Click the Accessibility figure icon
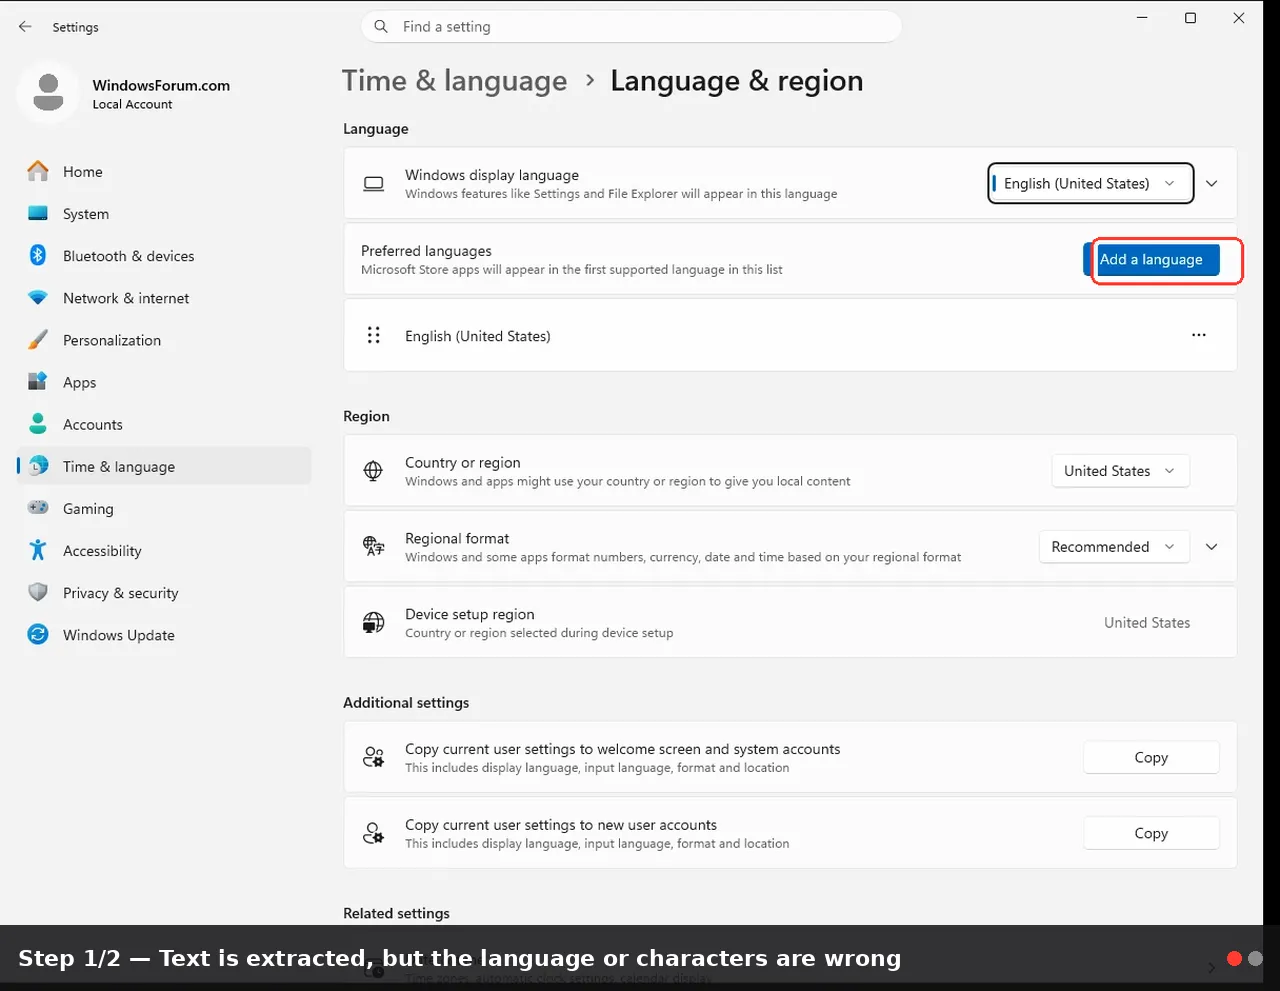This screenshot has height=991, width=1280. (x=38, y=550)
